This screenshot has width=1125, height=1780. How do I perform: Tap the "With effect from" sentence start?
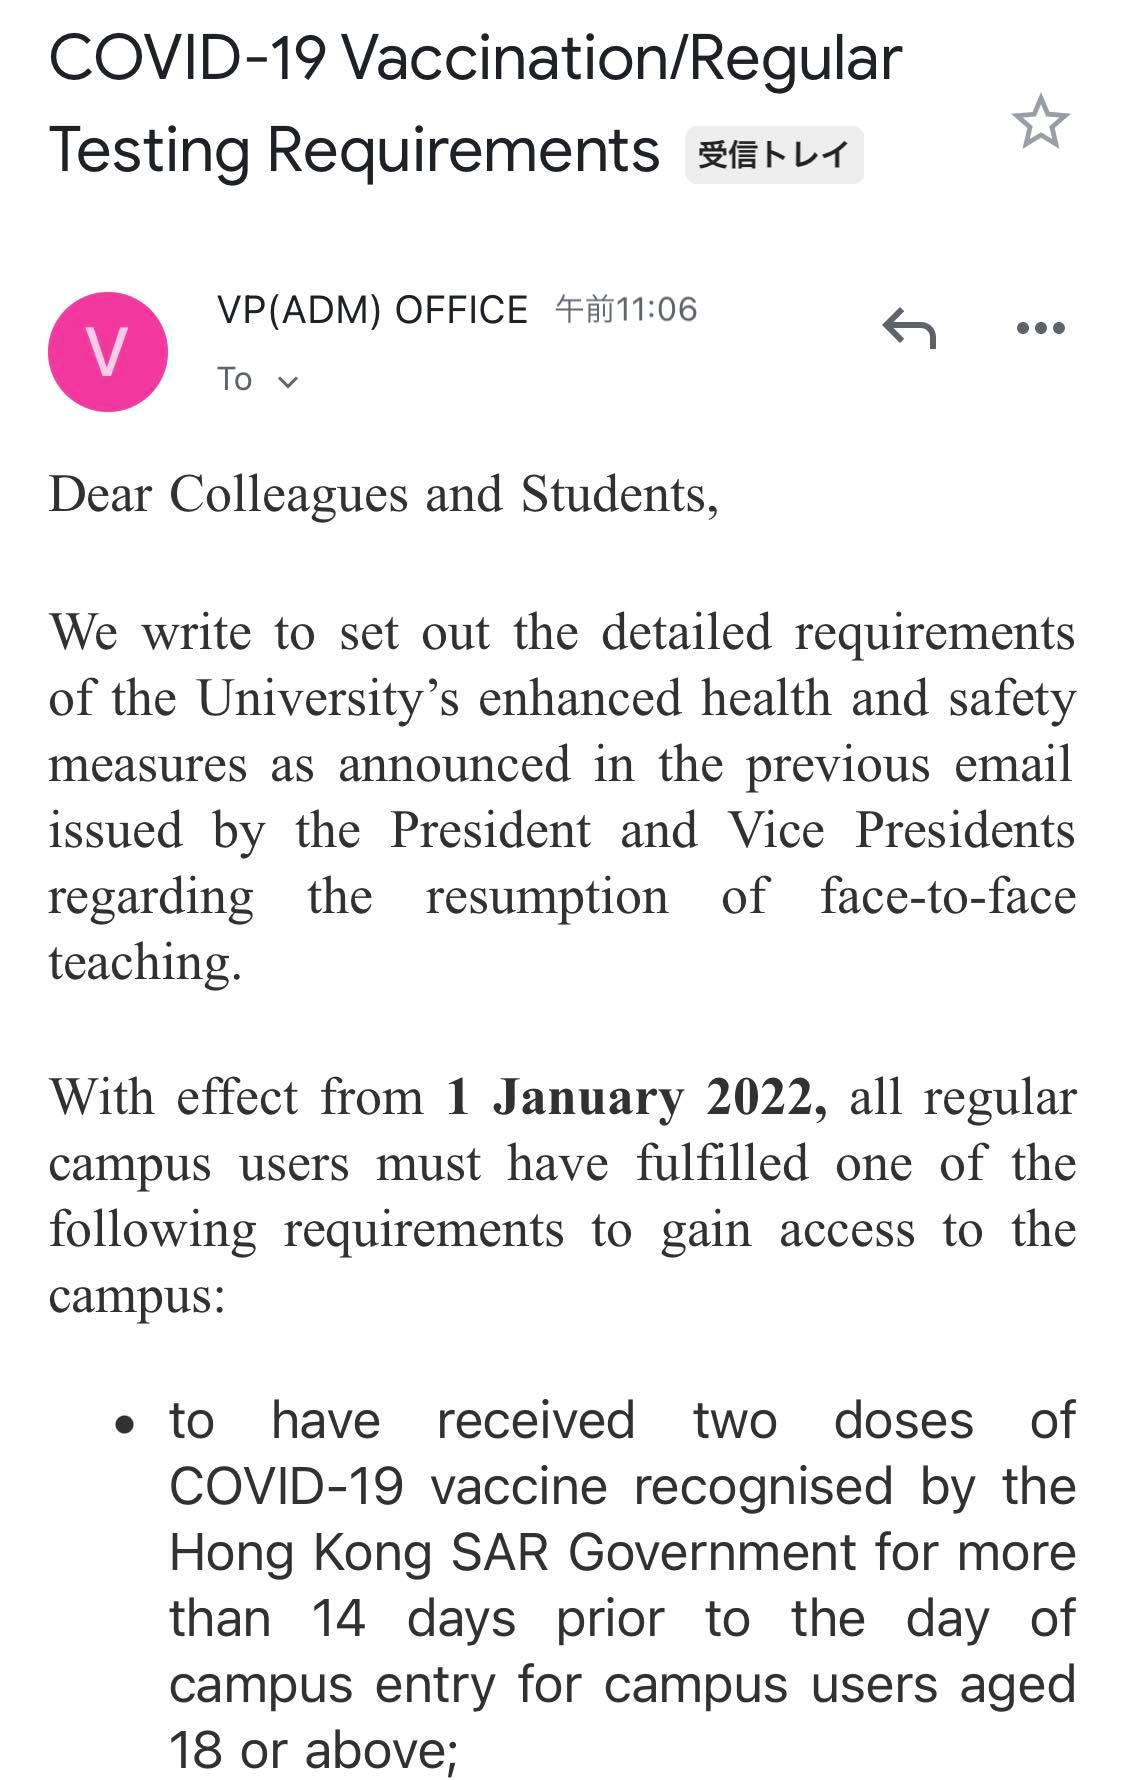237,1097
